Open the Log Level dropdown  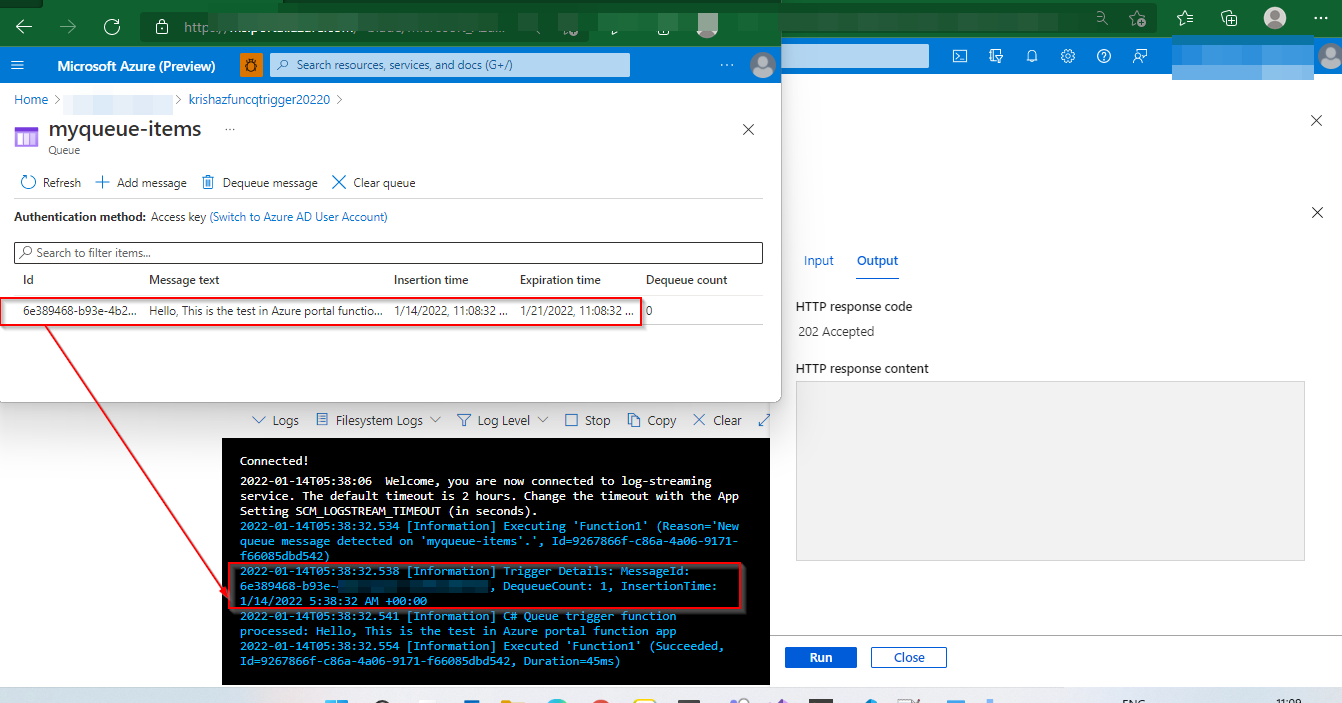[503, 420]
